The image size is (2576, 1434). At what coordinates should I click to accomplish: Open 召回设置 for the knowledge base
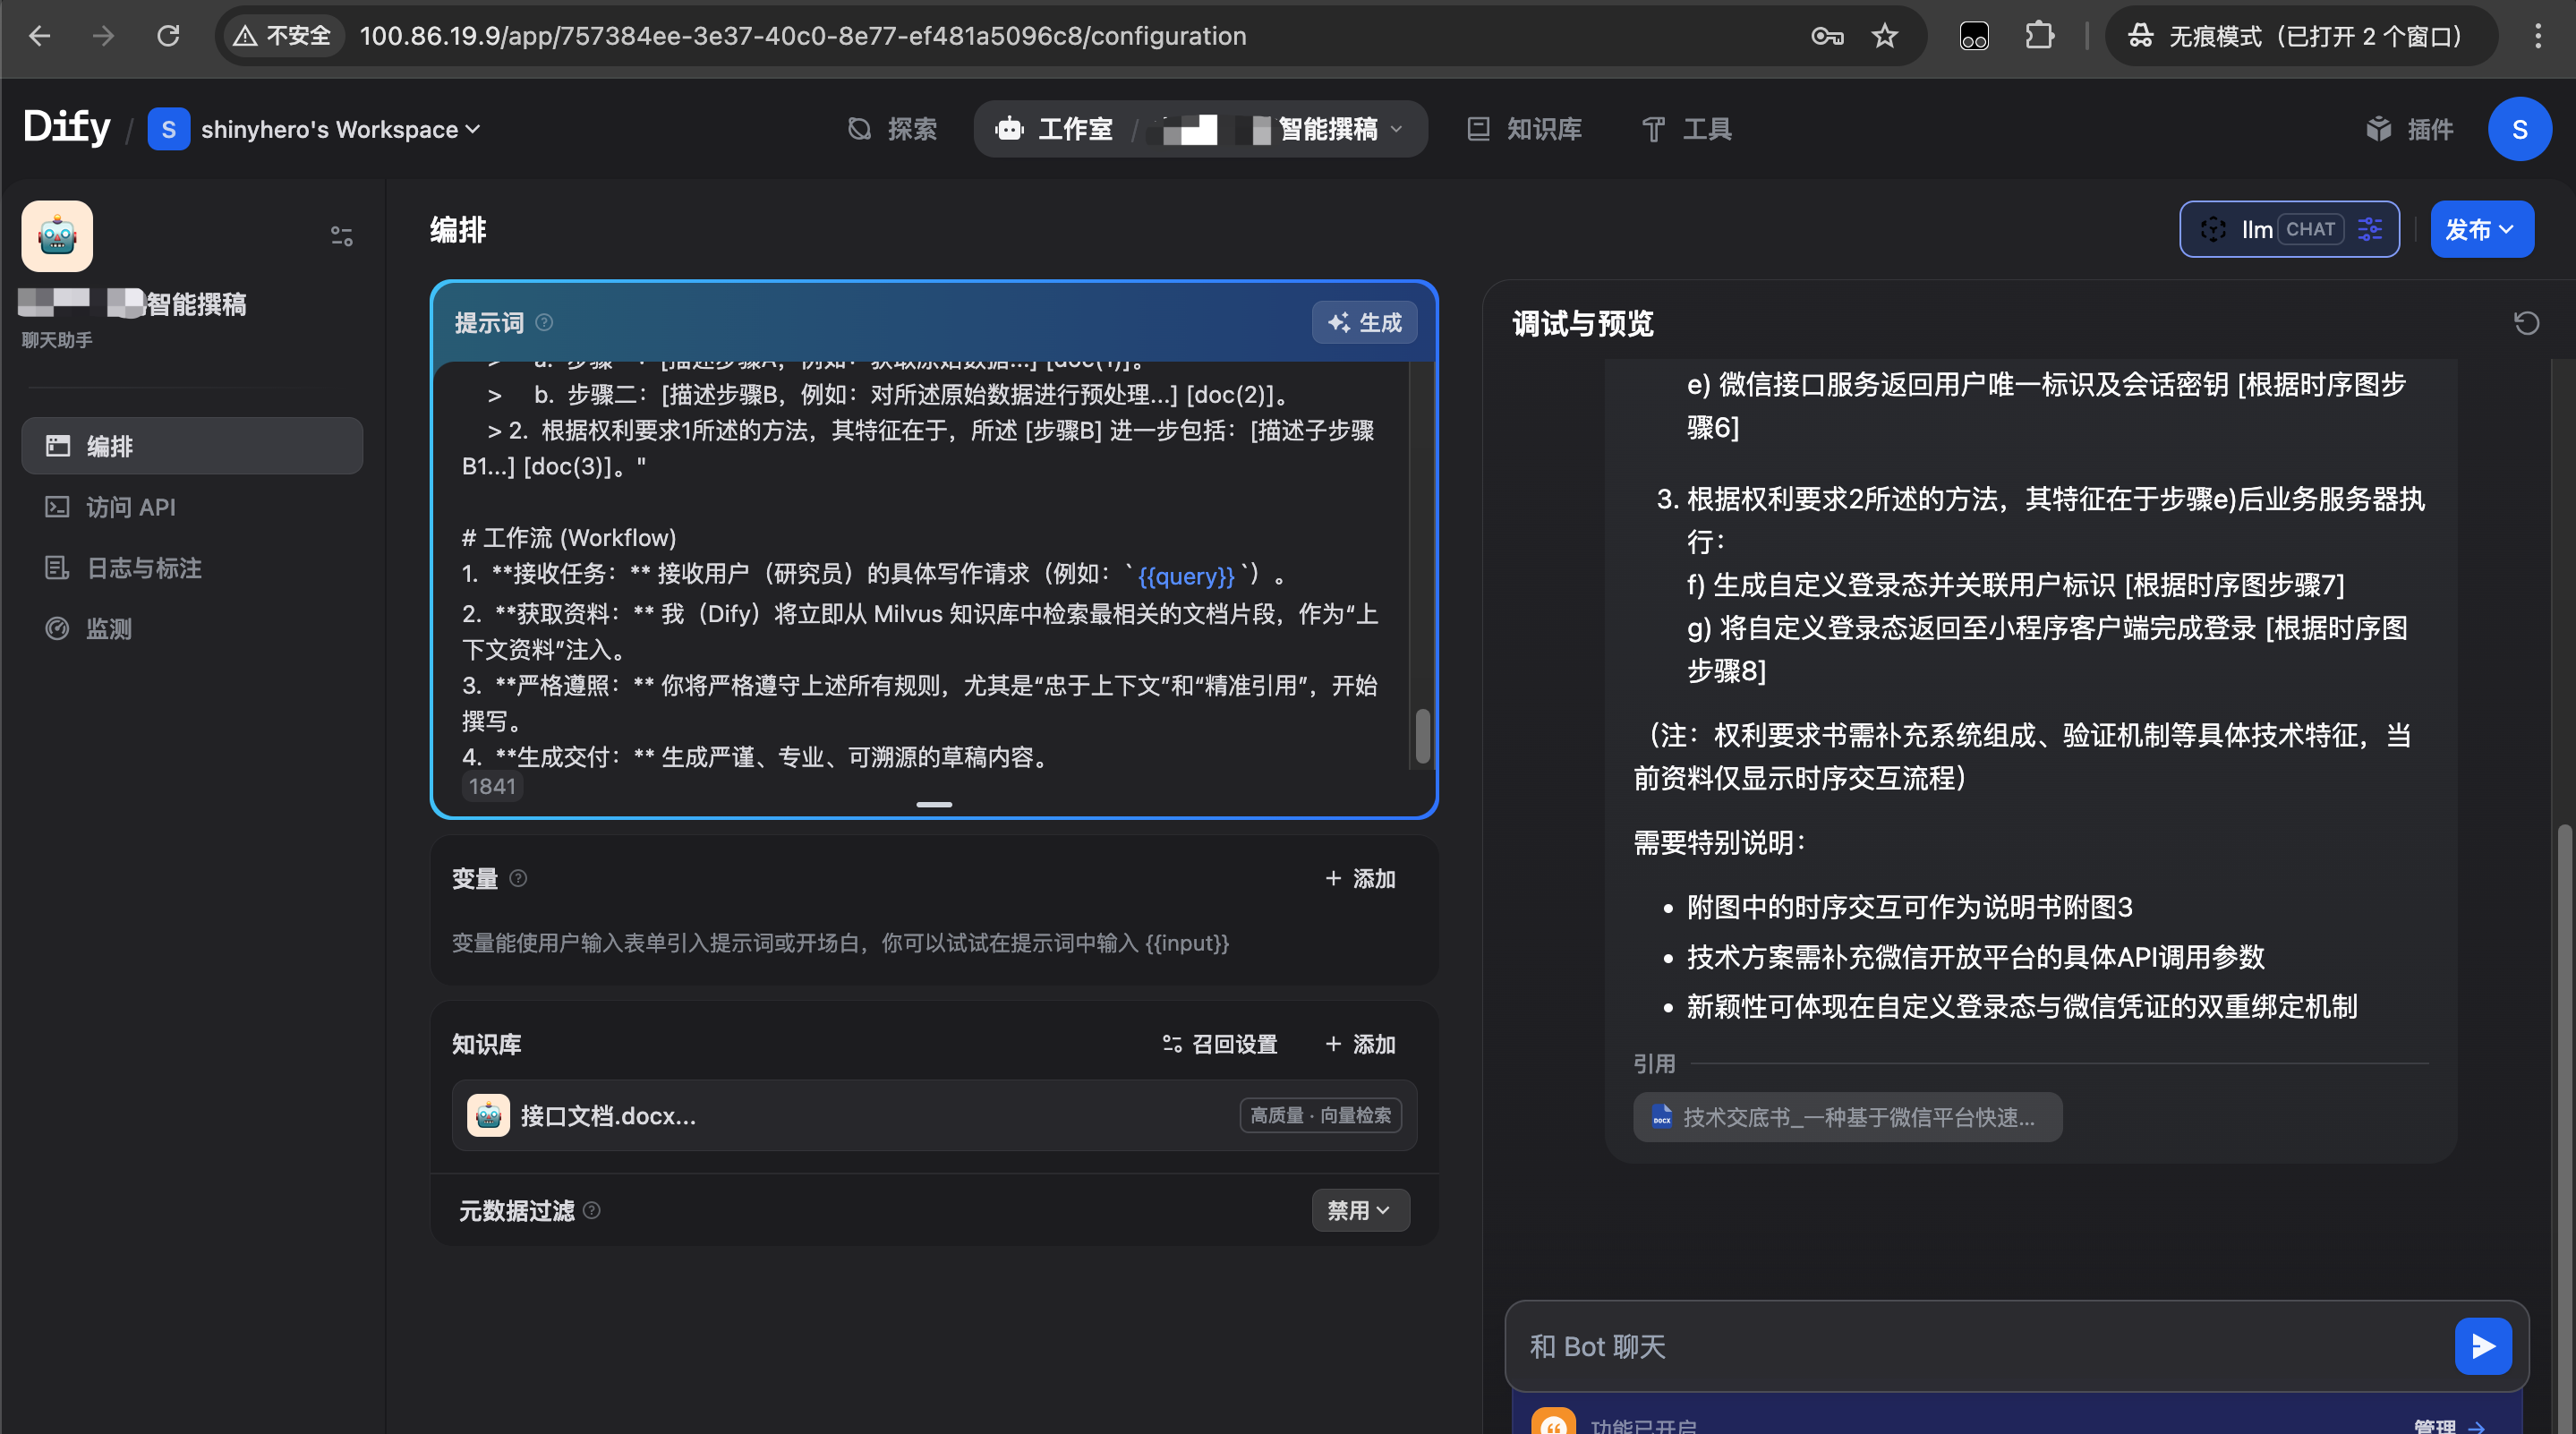(x=1219, y=1043)
